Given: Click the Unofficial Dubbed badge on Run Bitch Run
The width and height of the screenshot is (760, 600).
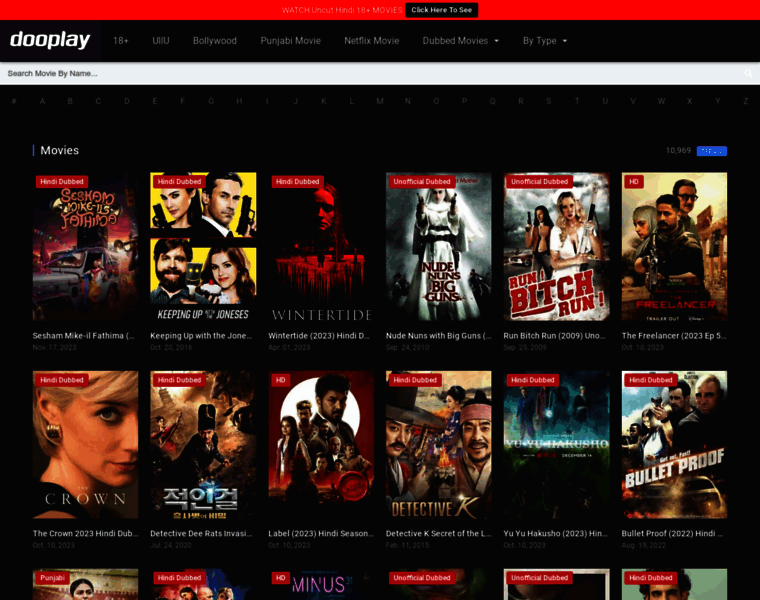Looking at the screenshot, I should [539, 181].
